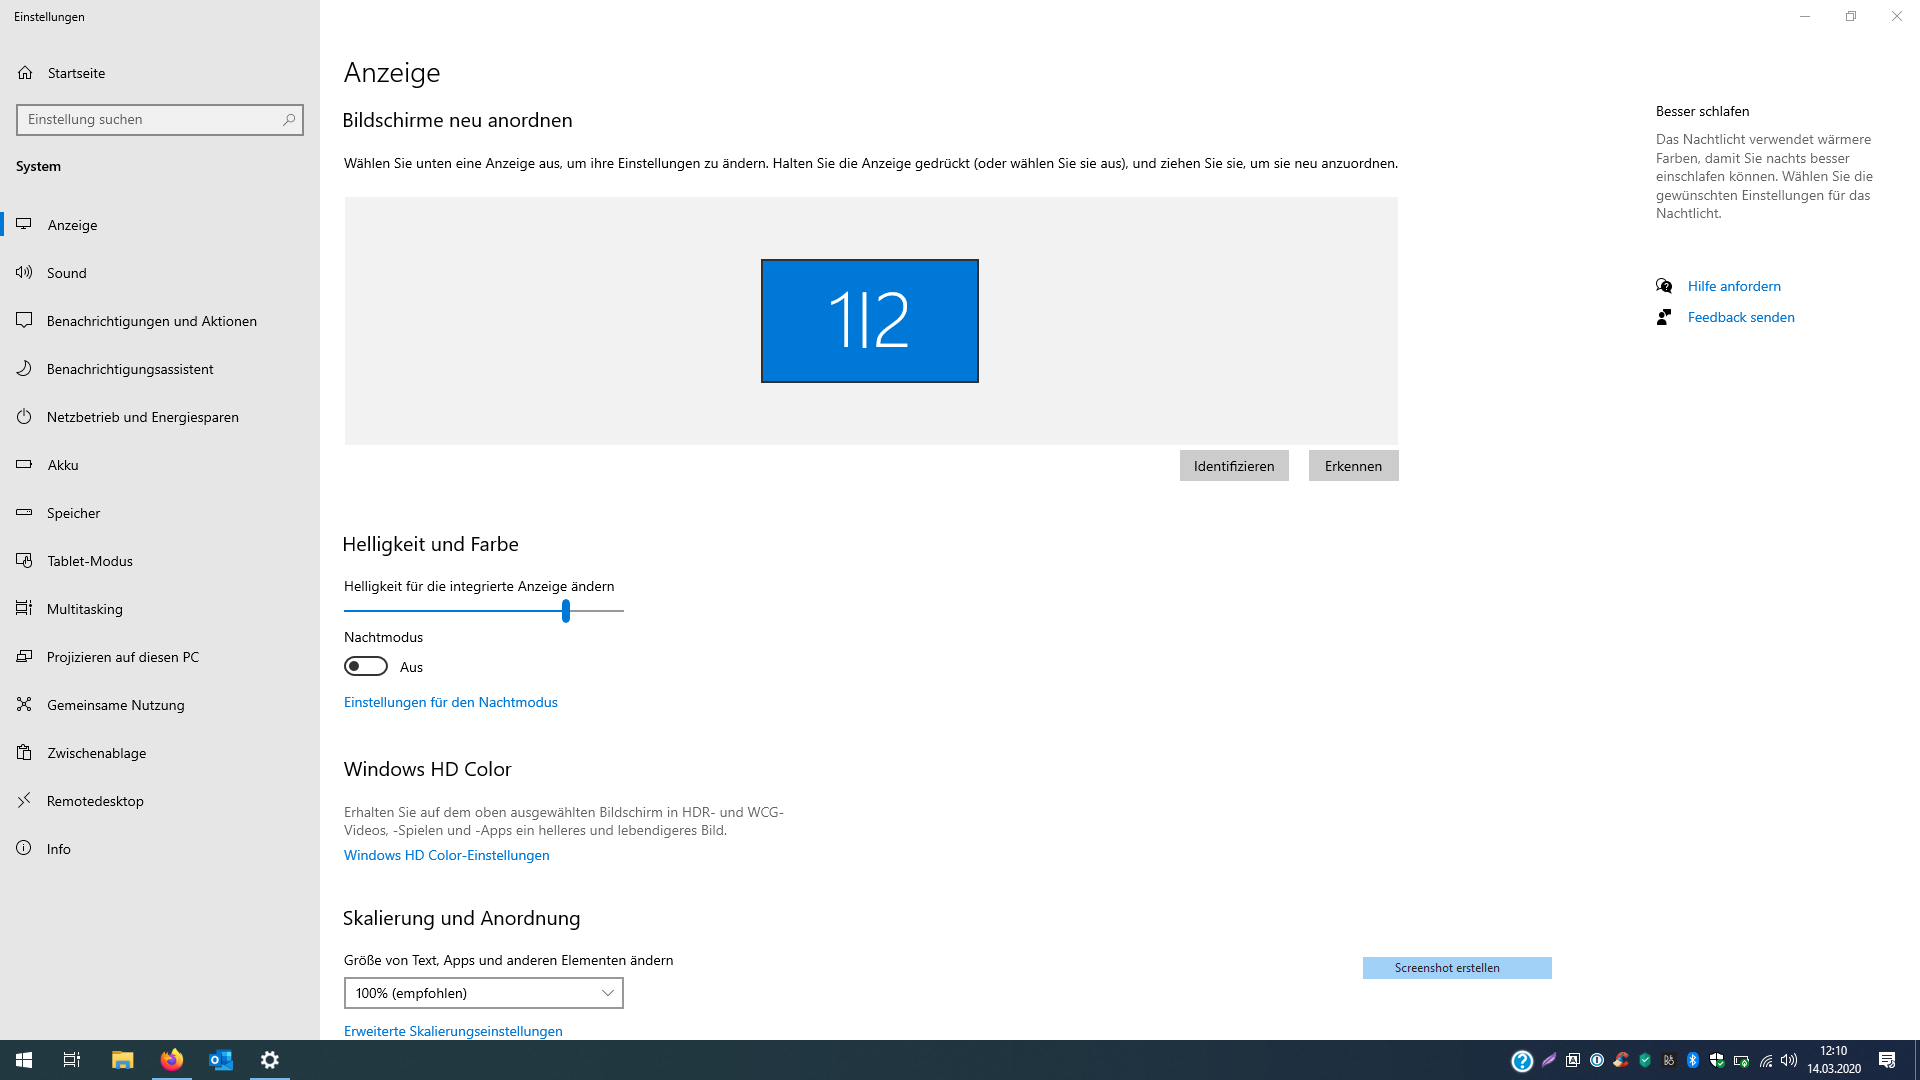Open Firefox from the taskbar
Viewport: 1920px width, 1080px height.
tap(172, 1060)
